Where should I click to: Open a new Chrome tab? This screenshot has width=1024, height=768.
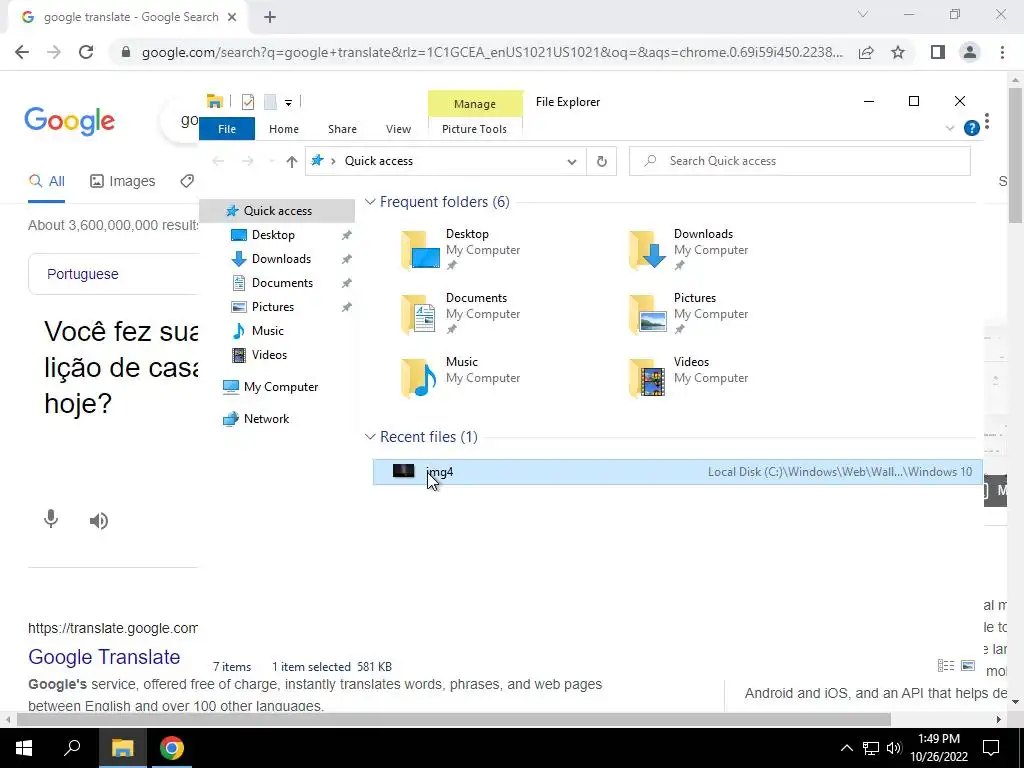pyautogui.click(x=270, y=18)
